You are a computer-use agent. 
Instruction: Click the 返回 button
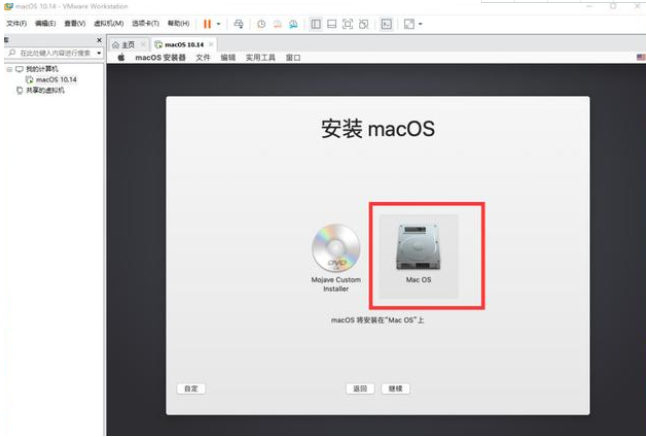[x=359, y=388]
